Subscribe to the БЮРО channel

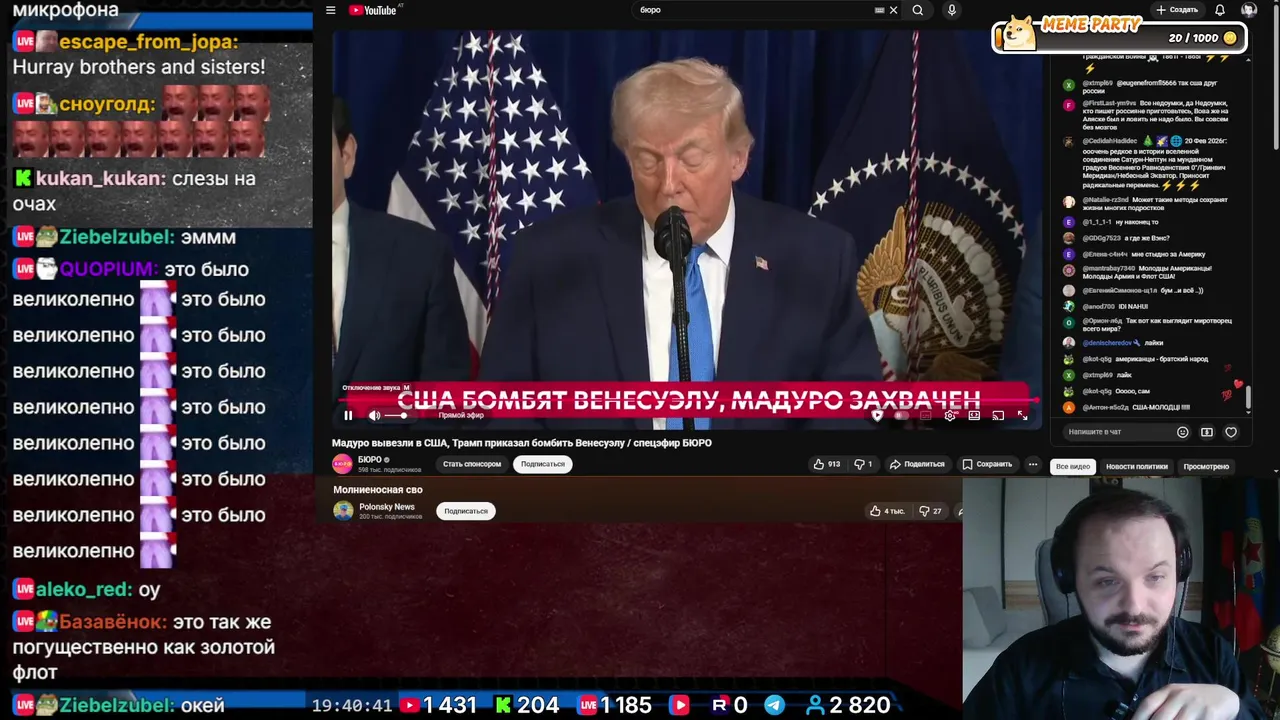543,464
